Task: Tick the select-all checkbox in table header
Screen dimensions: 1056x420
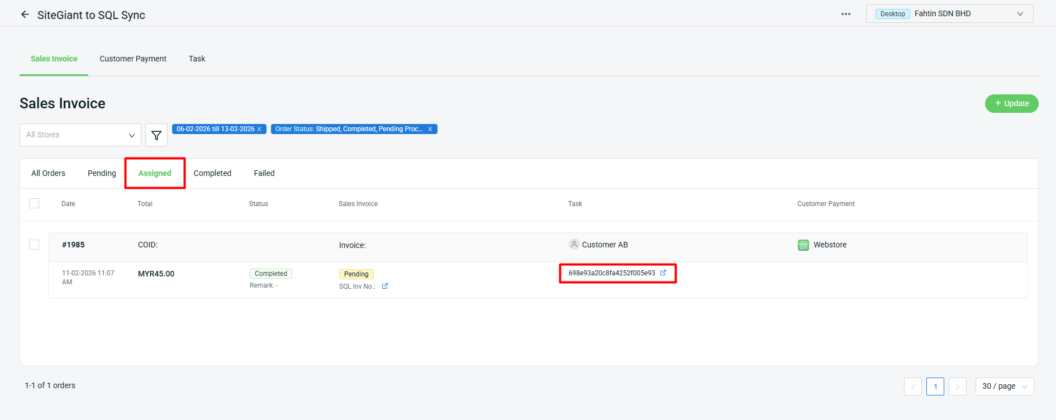Action: pyautogui.click(x=34, y=203)
